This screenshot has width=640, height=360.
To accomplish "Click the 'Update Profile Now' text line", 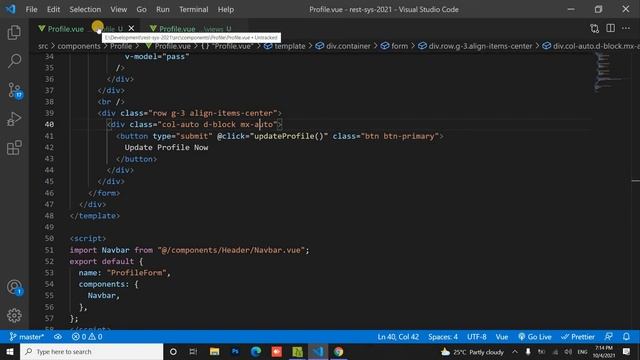I will [167, 147].
